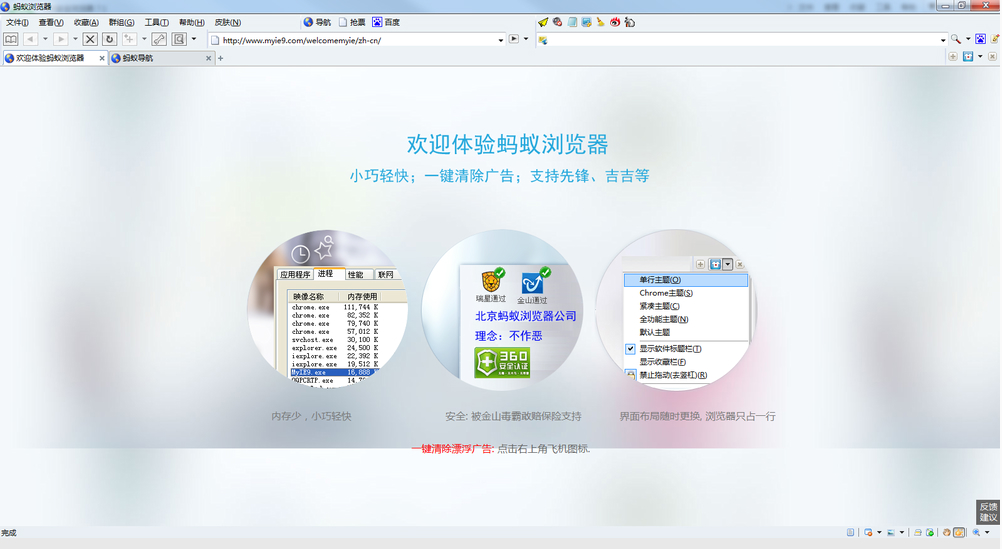Viewport: 1002px width, 549px height.
Task: Click the Baidu paw icon right of search
Action: pyautogui.click(x=980, y=40)
